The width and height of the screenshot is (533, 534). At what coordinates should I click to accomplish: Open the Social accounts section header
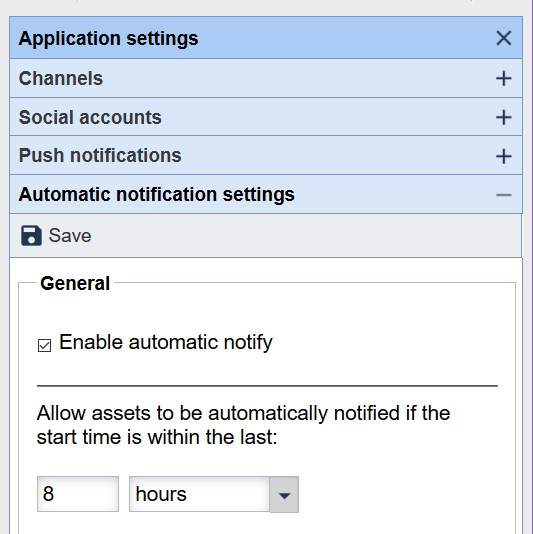pos(266,117)
